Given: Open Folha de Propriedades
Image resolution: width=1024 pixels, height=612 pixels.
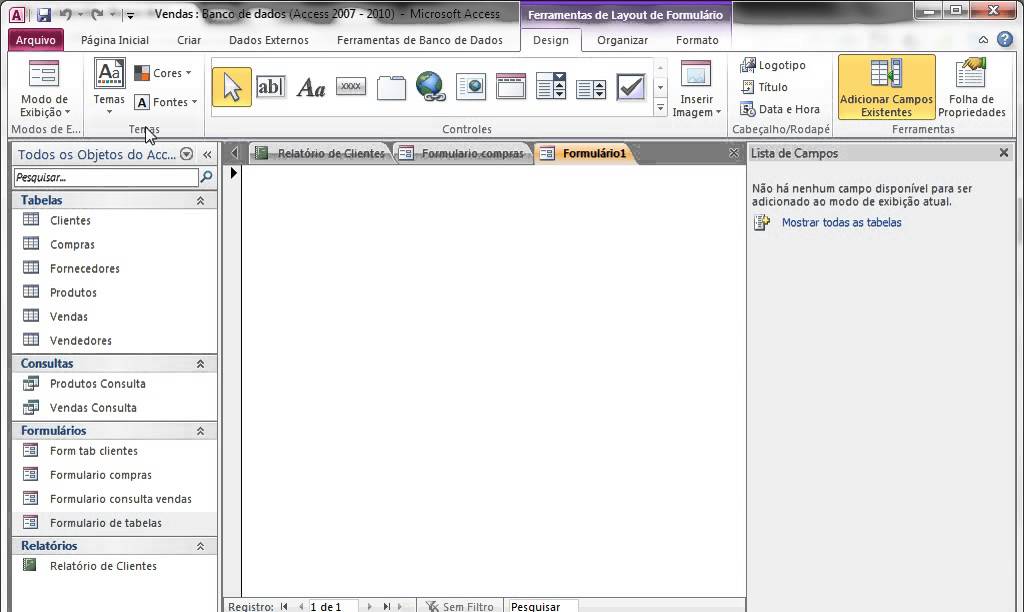Looking at the screenshot, I should point(971,87).
